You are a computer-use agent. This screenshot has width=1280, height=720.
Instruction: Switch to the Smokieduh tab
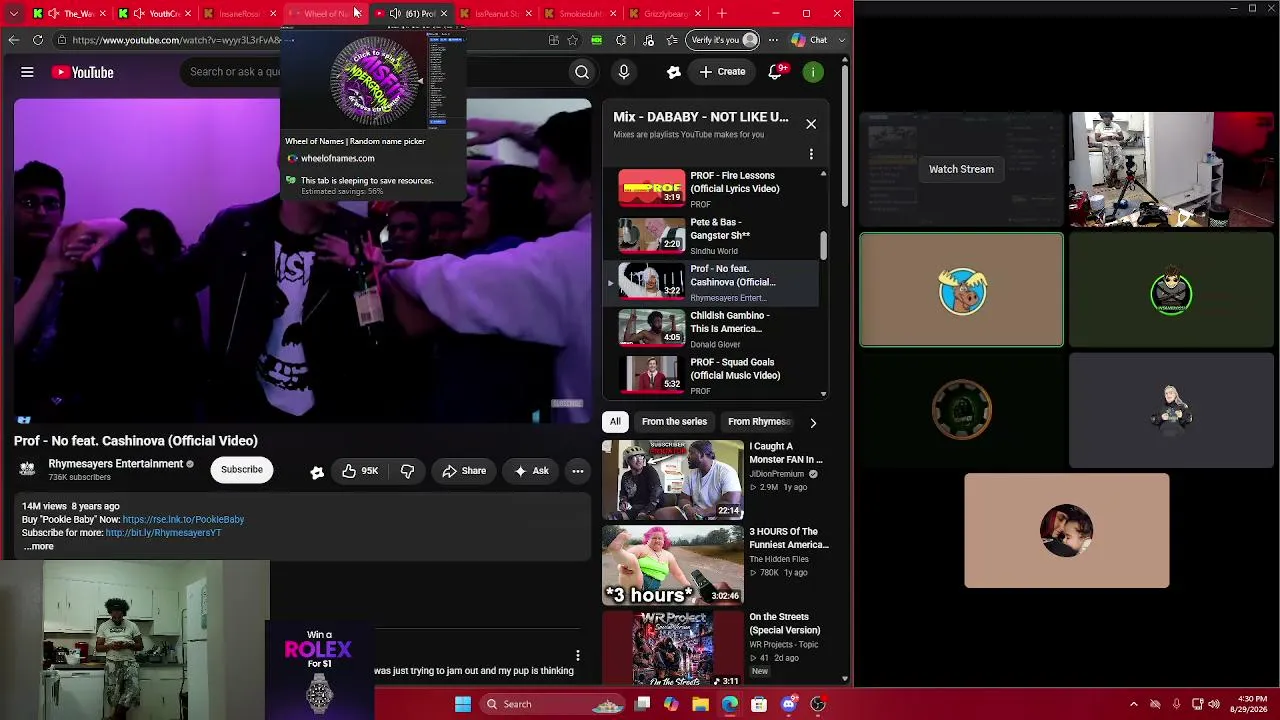[x=581, y=13]
